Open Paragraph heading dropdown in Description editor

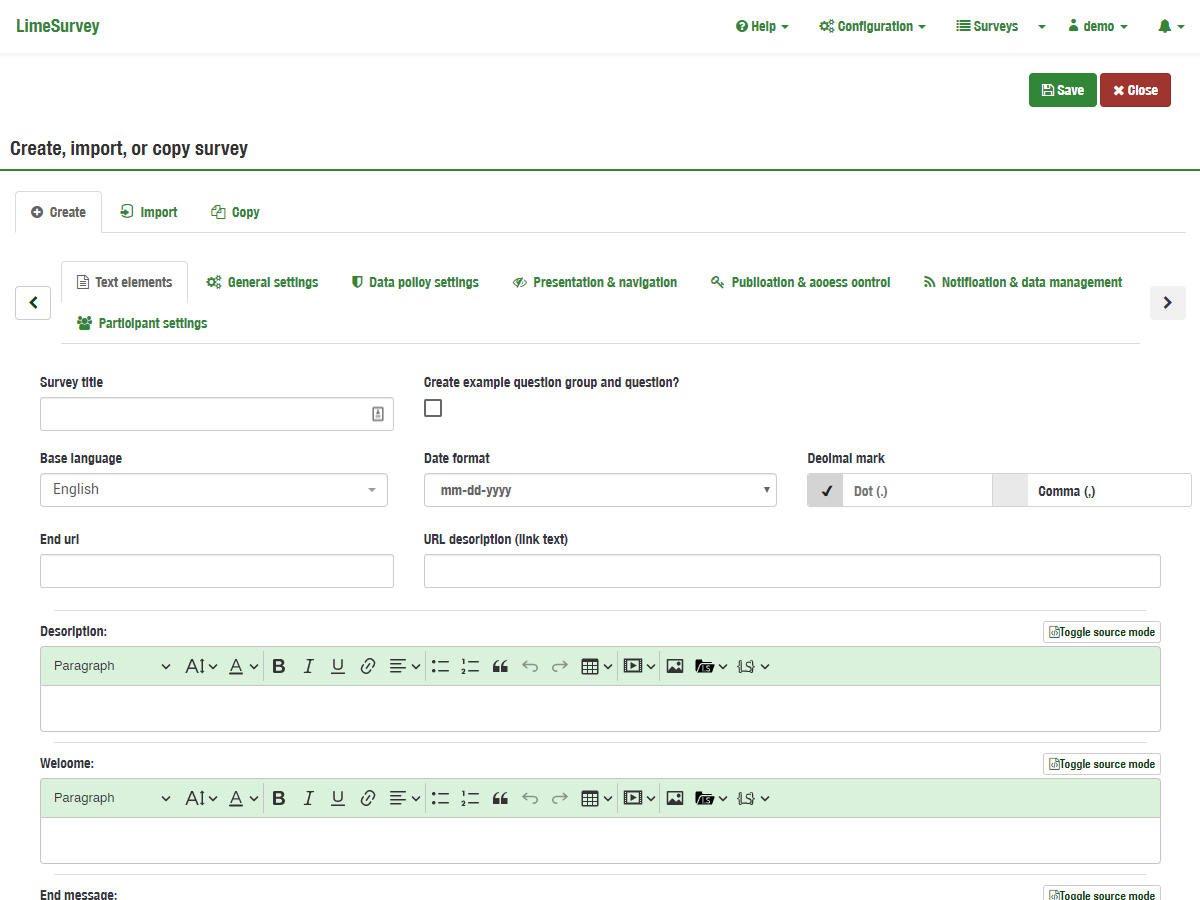coord(111,666)
